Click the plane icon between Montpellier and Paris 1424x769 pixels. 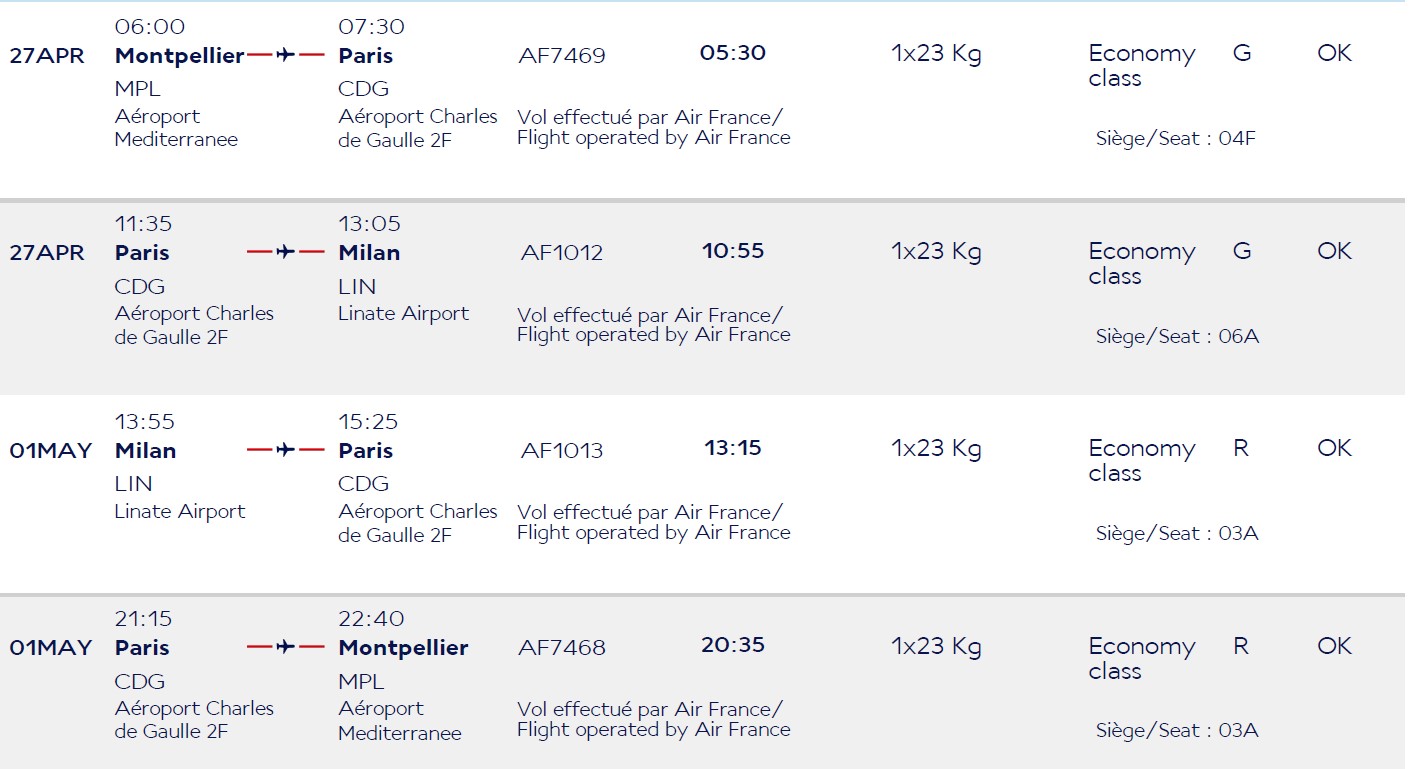click(x=286, y=55)
